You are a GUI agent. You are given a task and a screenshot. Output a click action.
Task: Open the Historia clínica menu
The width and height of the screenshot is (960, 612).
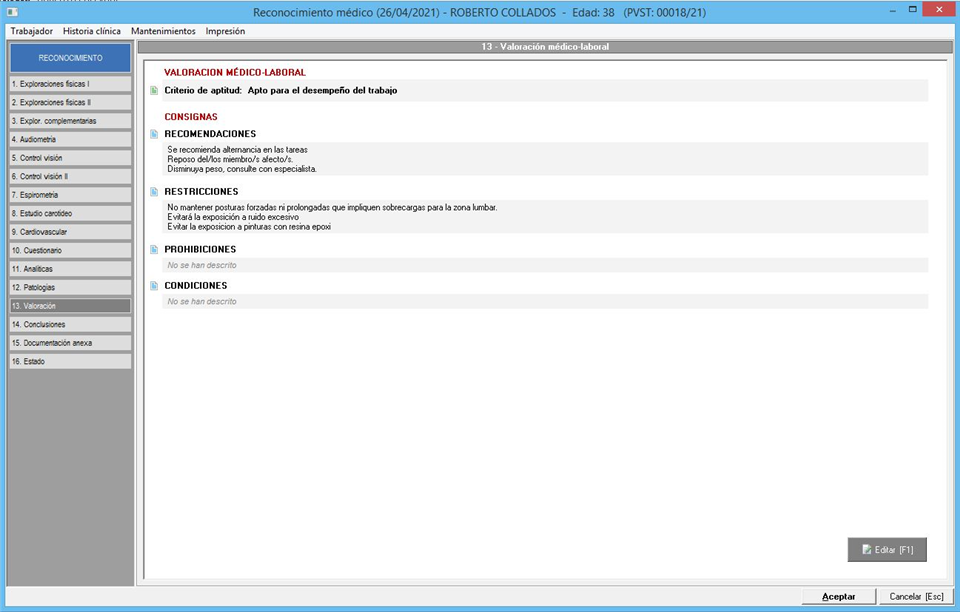(92, 31)
